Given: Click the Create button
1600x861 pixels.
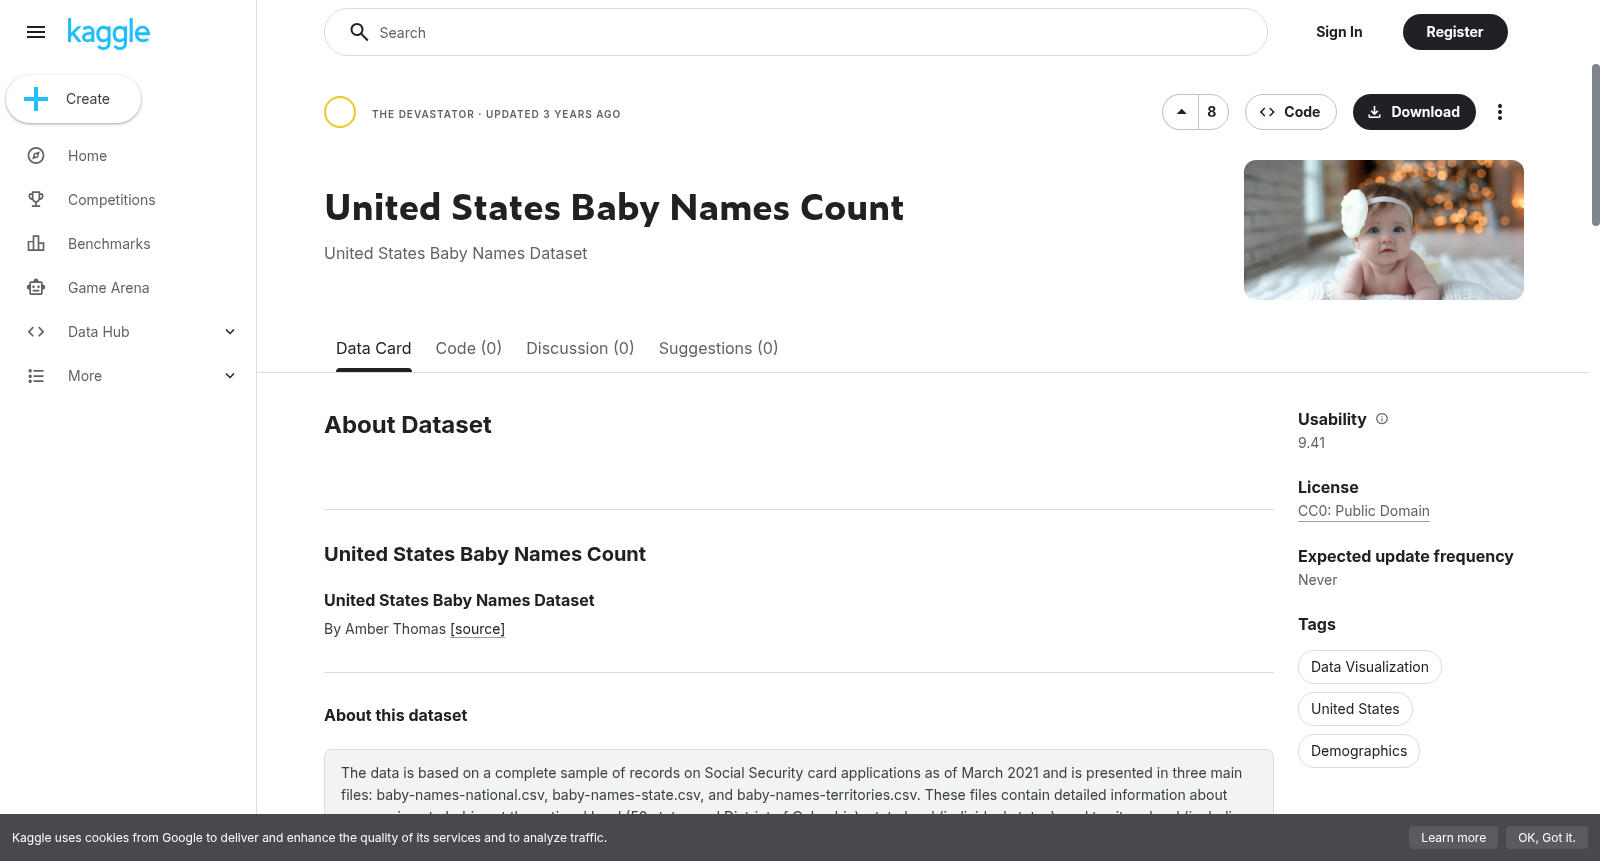Looking at the screenshot, I should click(x=74, y=99).
